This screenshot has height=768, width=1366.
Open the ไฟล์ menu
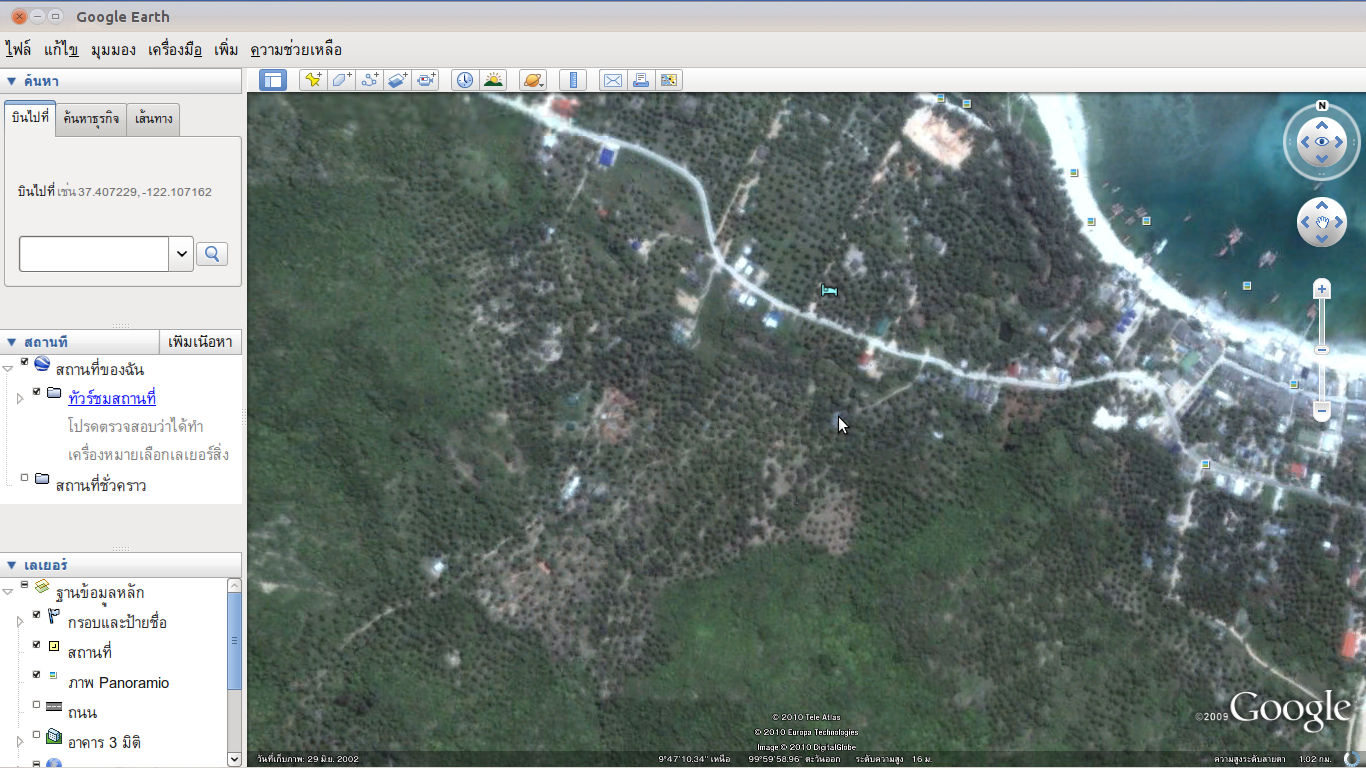click(x=18, y=49)
